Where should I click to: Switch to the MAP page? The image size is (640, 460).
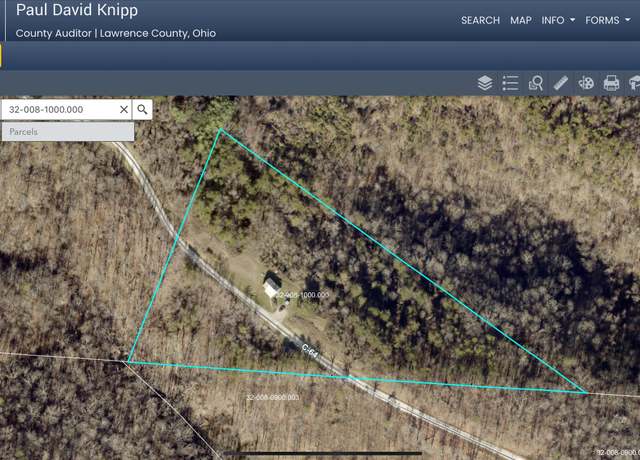[x=521, y=20]
